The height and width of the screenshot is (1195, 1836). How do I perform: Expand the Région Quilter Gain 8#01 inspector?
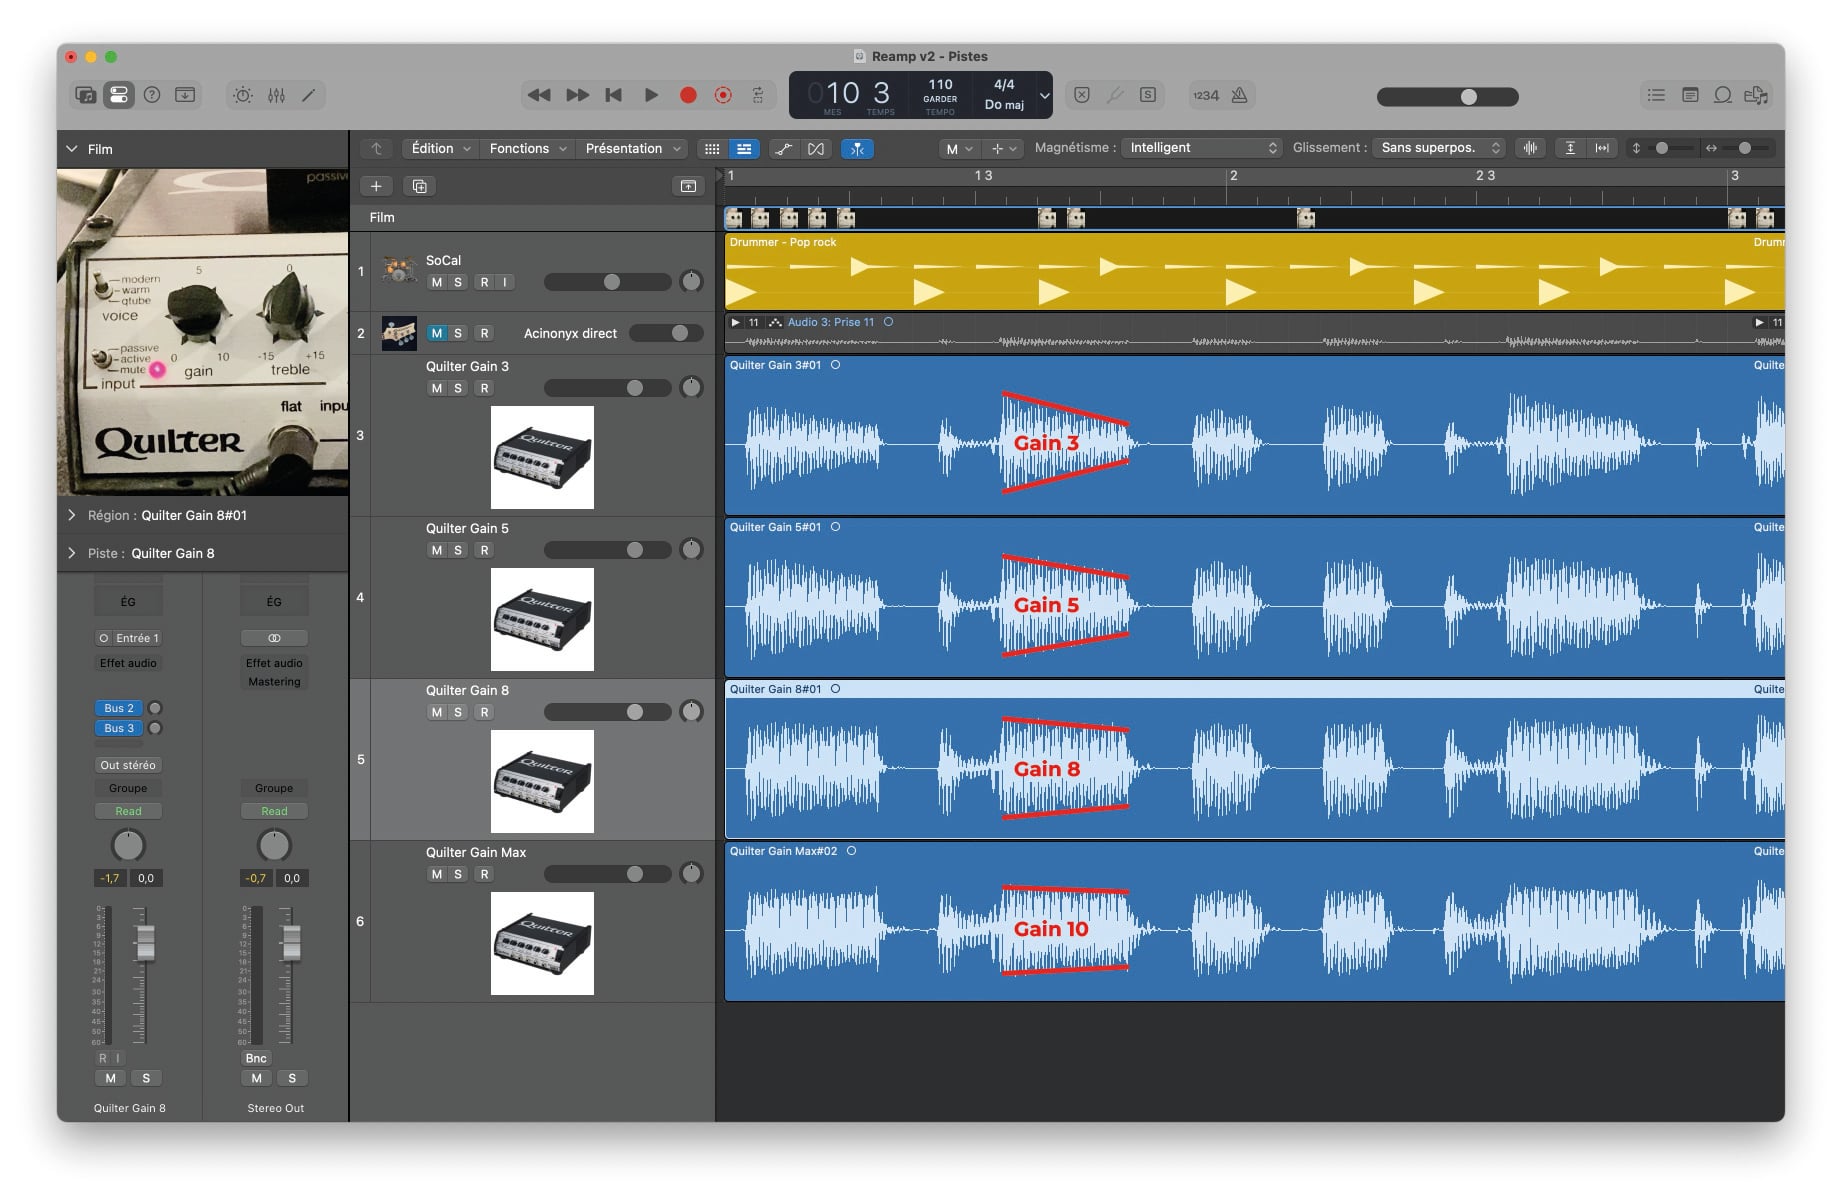coord(72,515)
